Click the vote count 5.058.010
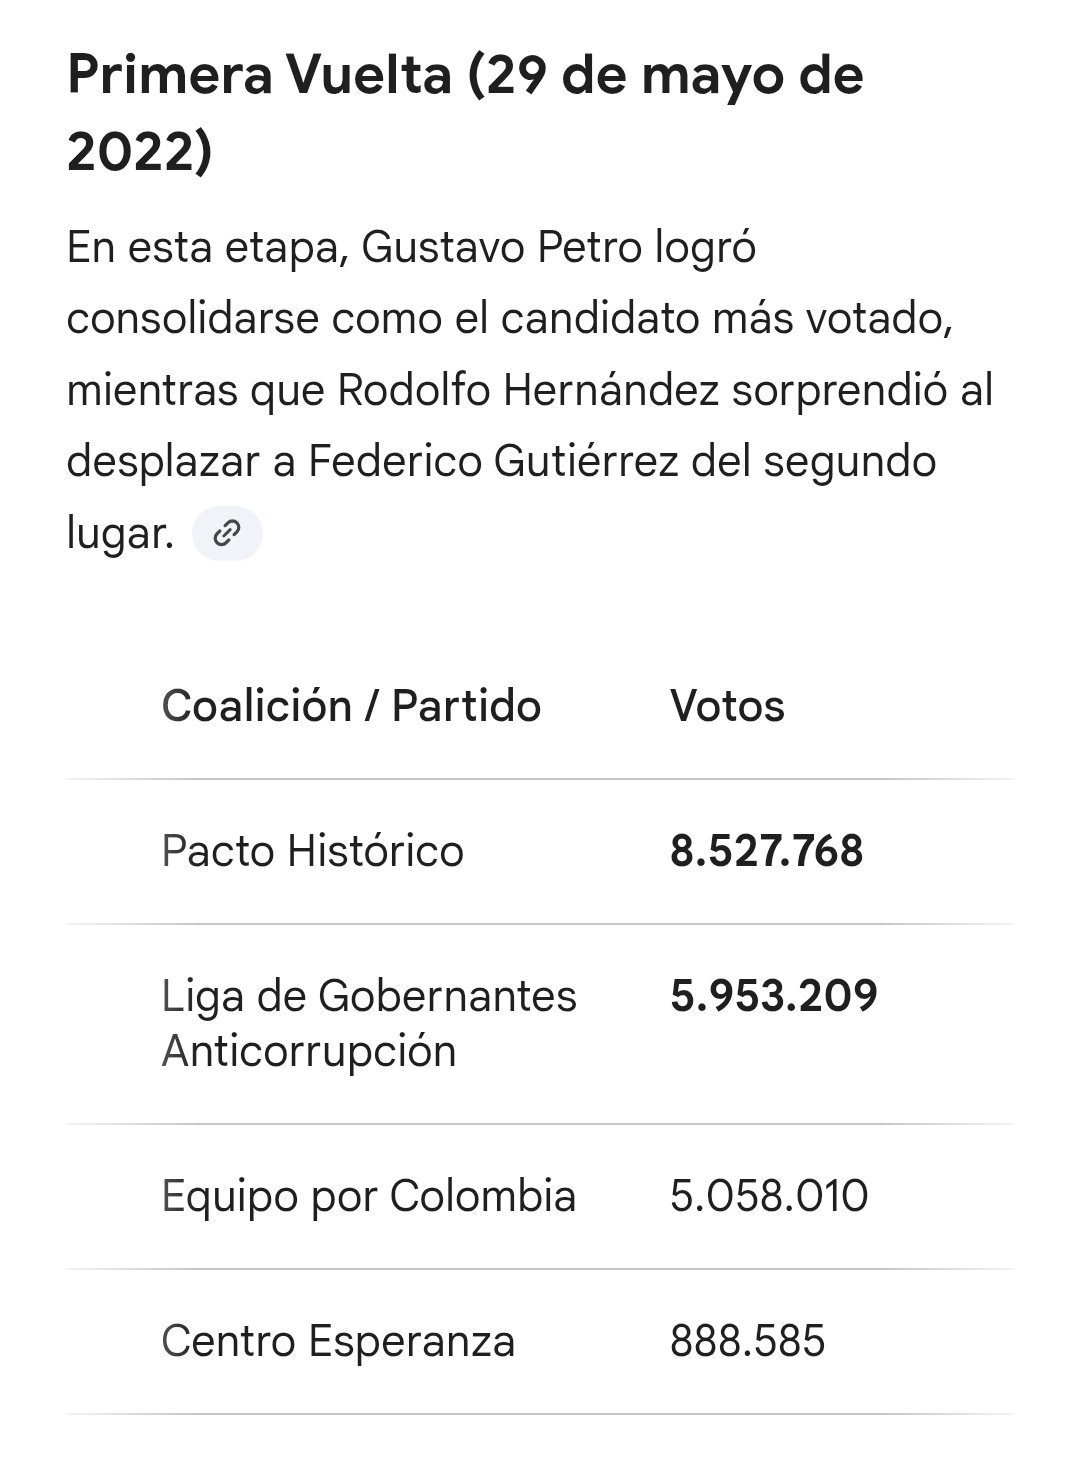 [x=768, y=1196]
